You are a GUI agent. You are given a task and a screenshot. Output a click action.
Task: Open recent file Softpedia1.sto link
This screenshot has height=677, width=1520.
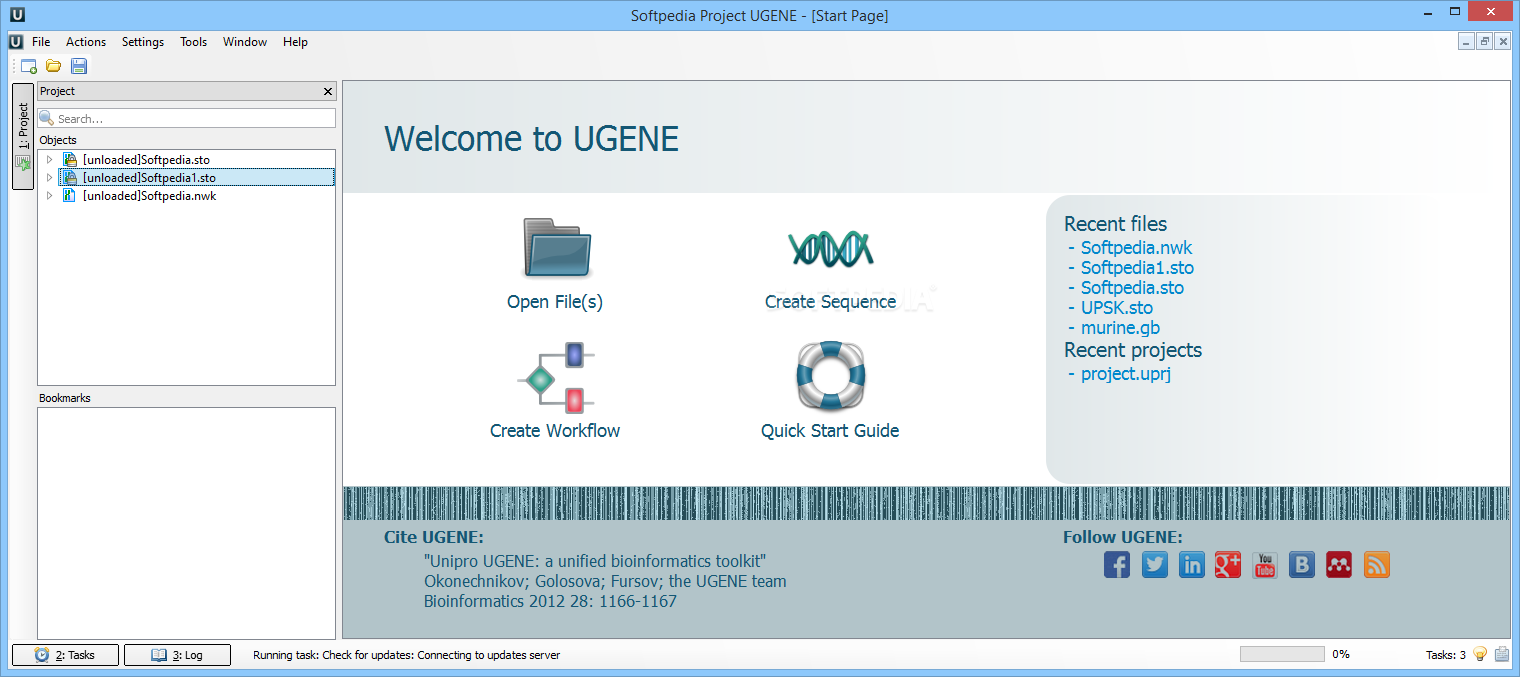1137,268
